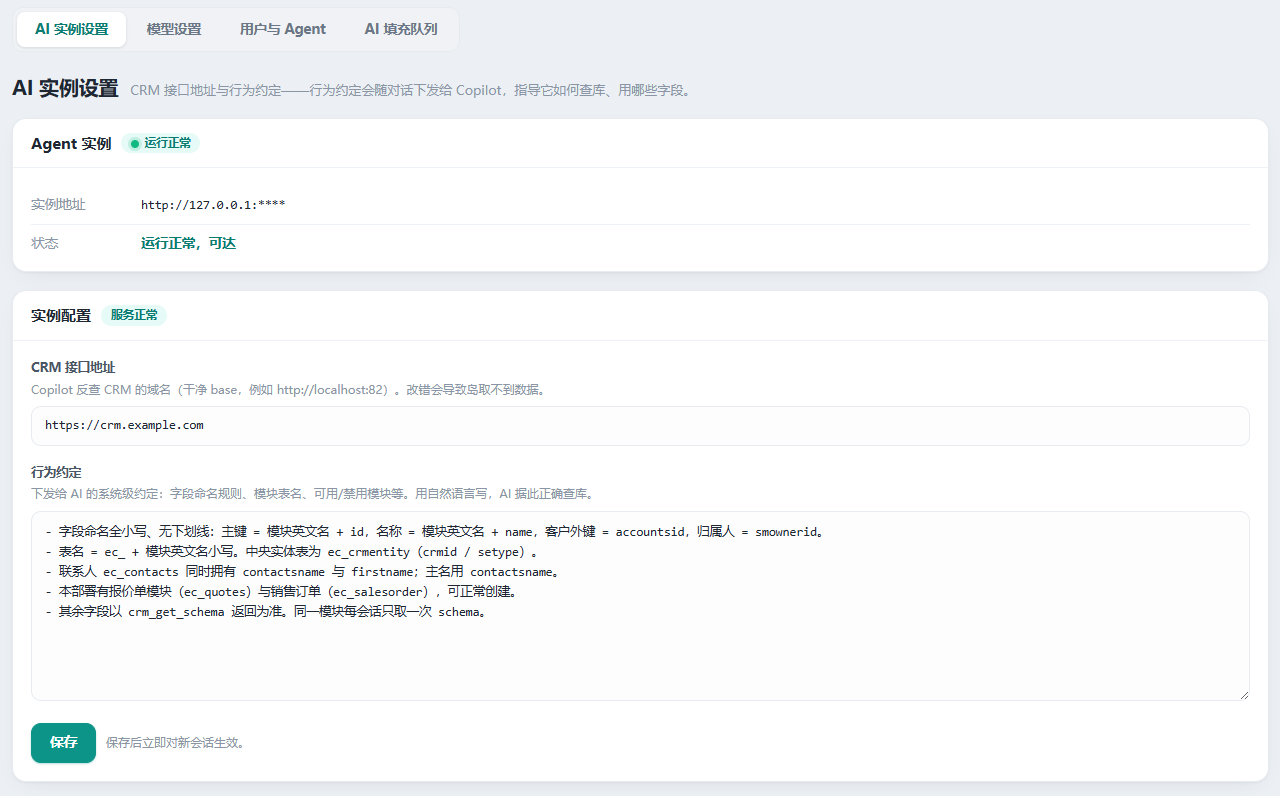Screen dimensions: 1280x796
Task: Switch to the 模型设置 tab
Action: (x=174, y=30)
